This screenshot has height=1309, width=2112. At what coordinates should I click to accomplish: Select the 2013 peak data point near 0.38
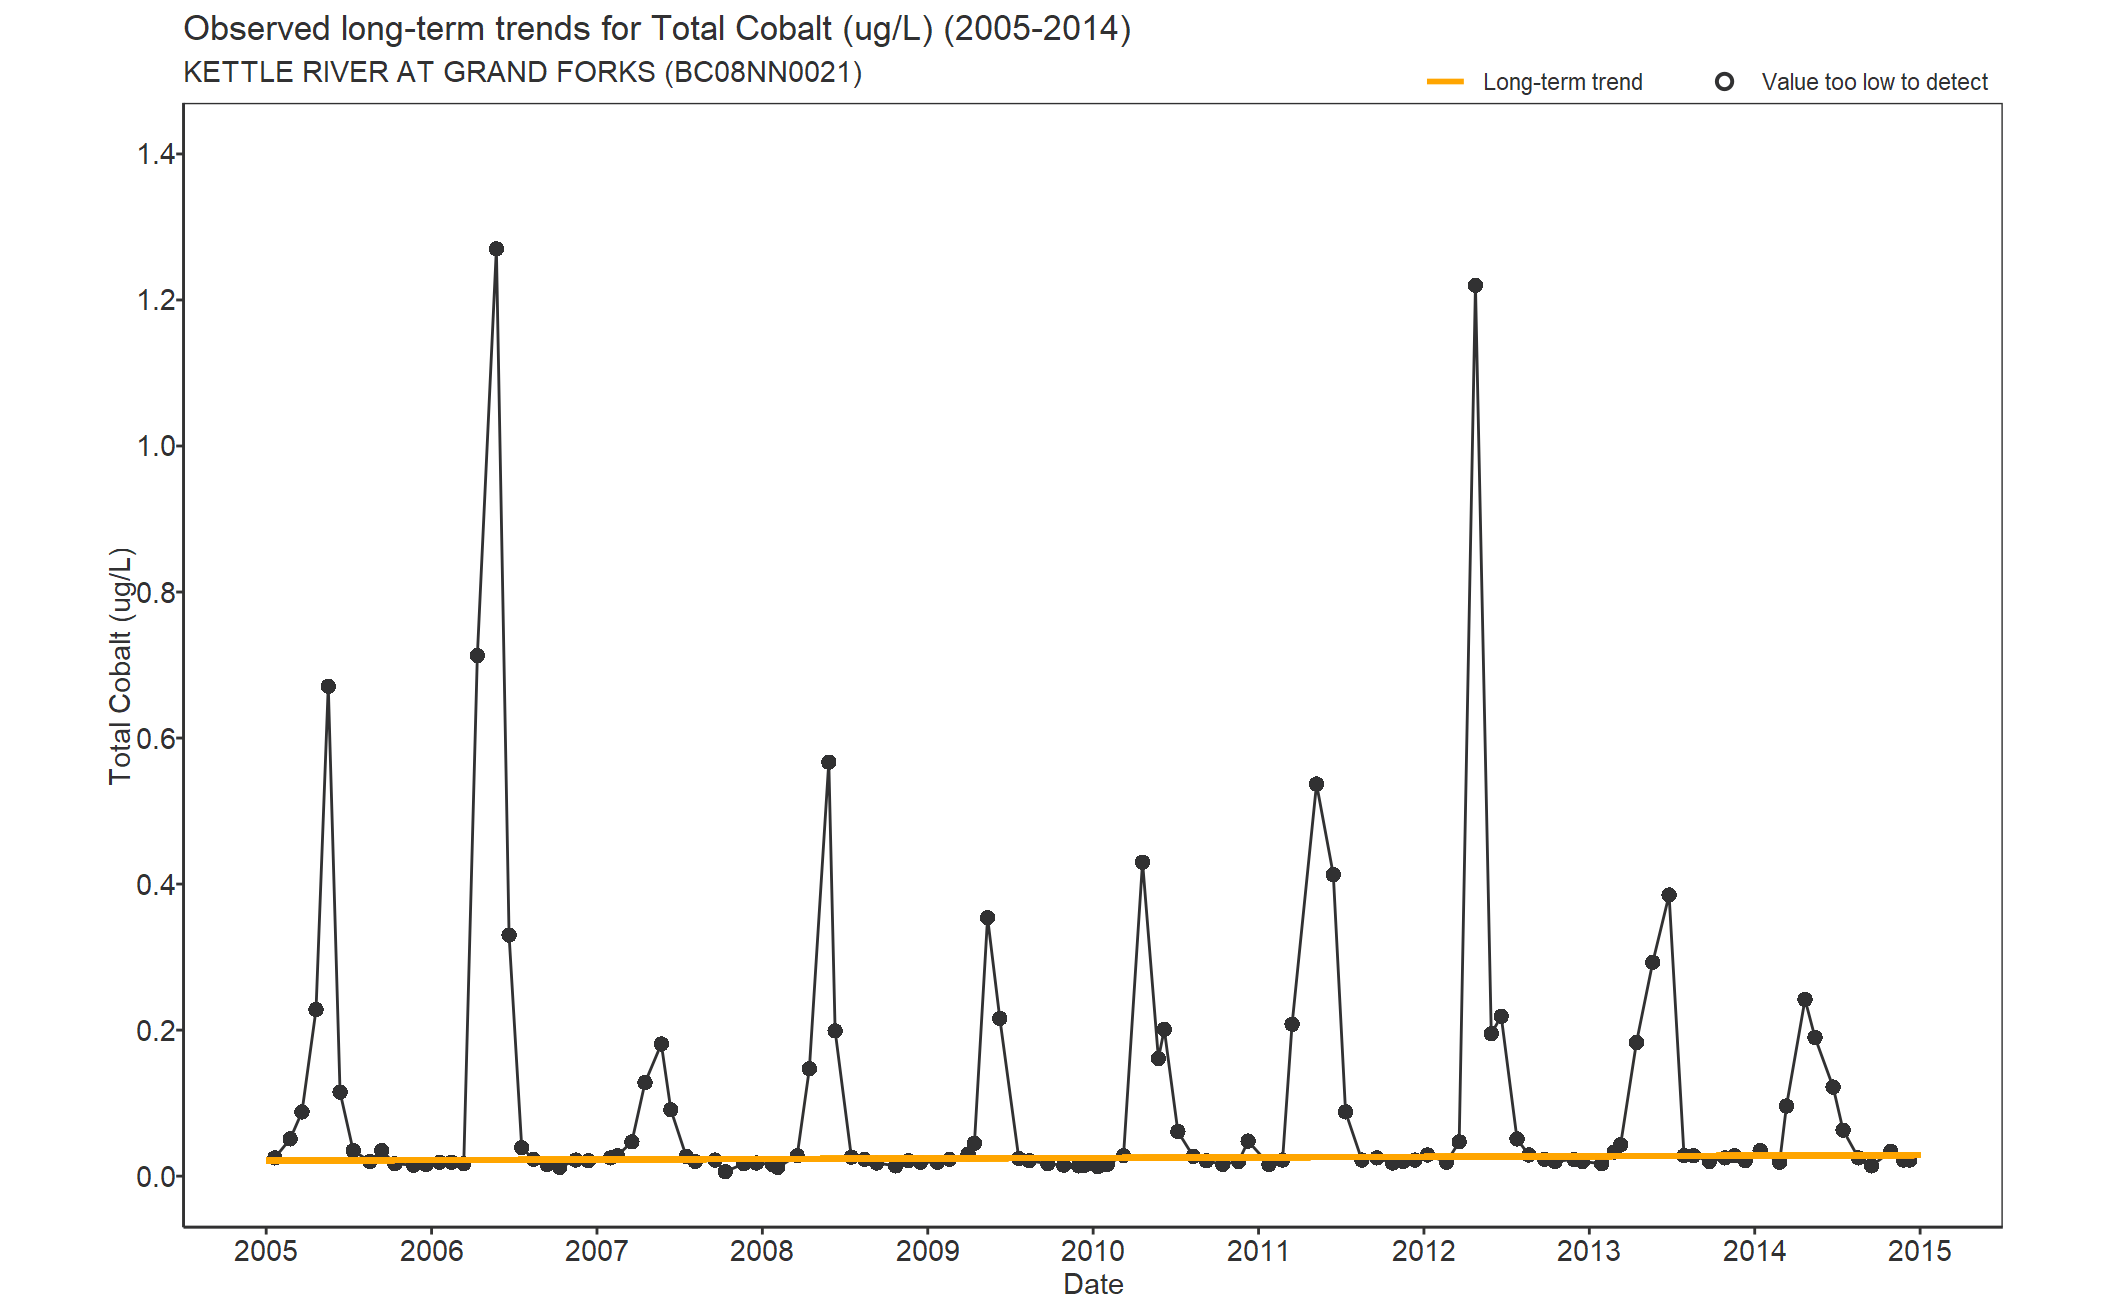1668,895
